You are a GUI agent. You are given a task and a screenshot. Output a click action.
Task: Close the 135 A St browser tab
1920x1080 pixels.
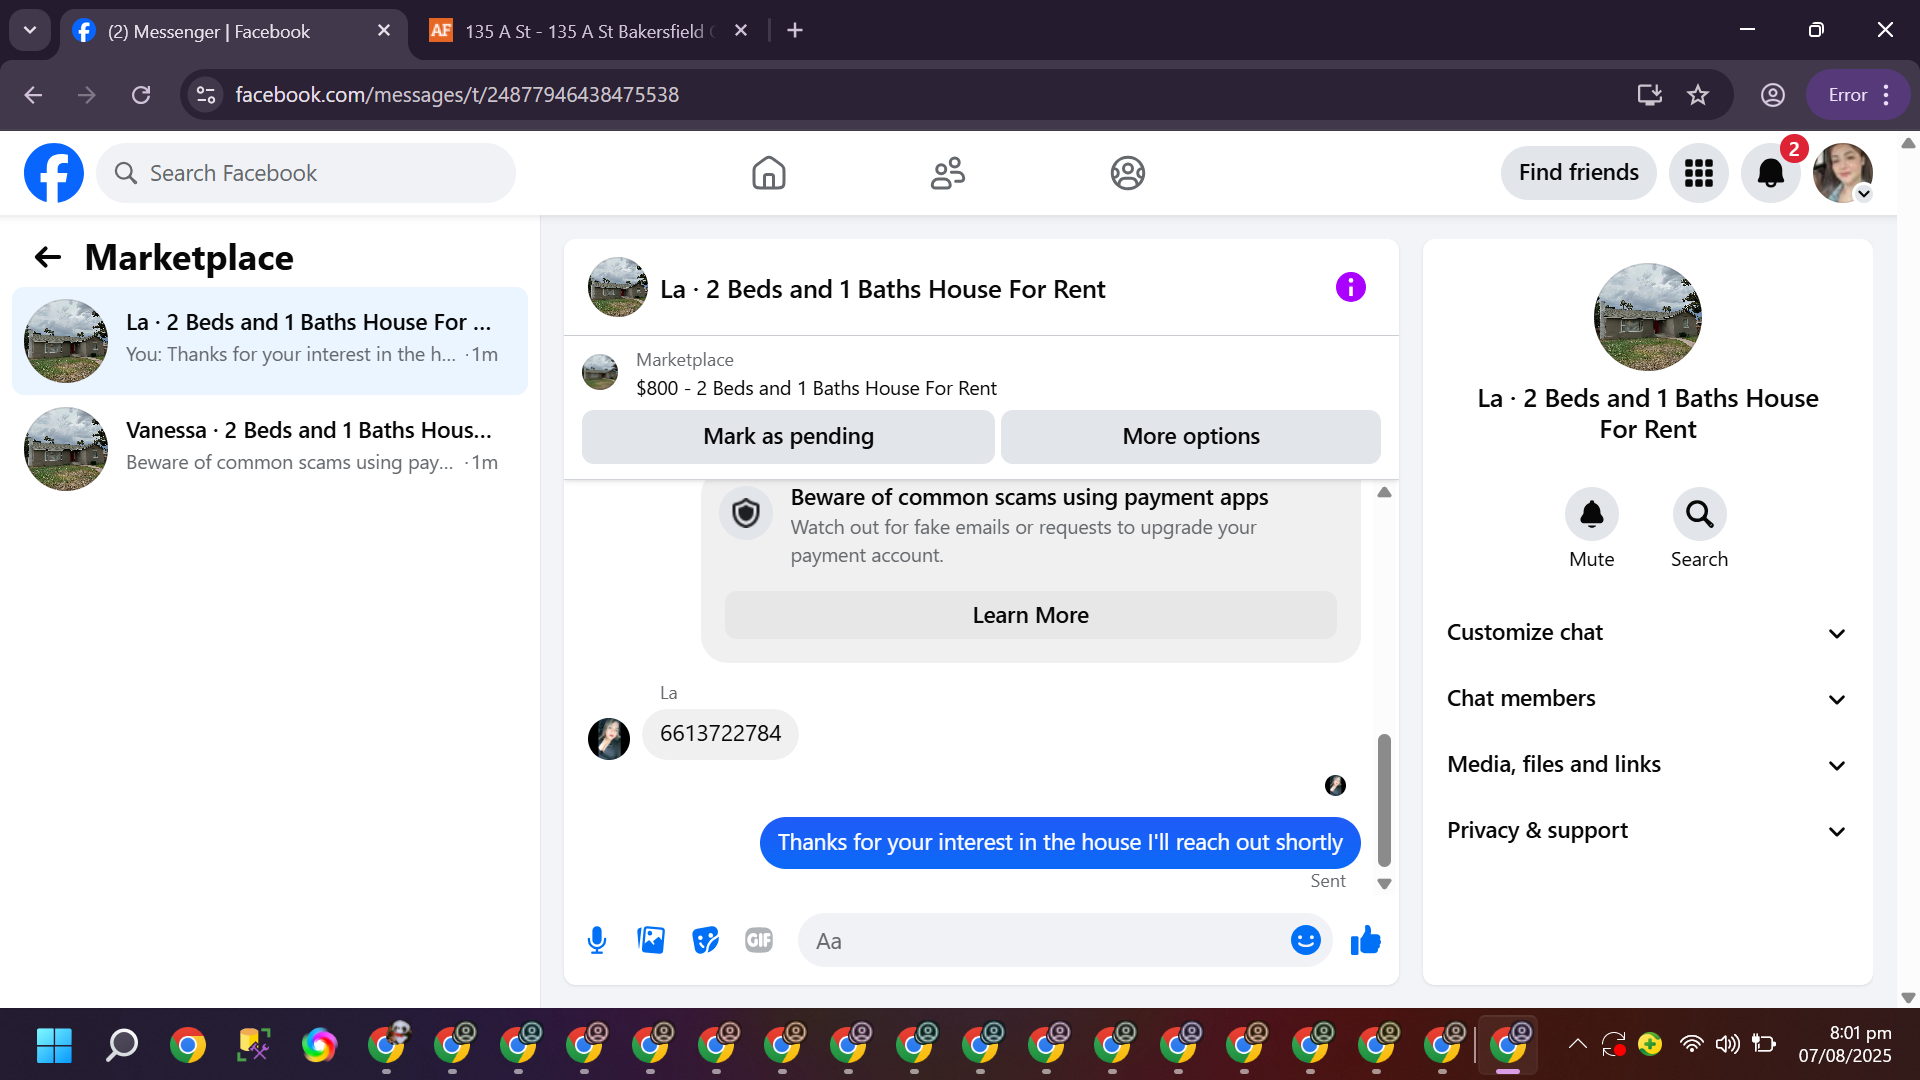click(741, 31)
